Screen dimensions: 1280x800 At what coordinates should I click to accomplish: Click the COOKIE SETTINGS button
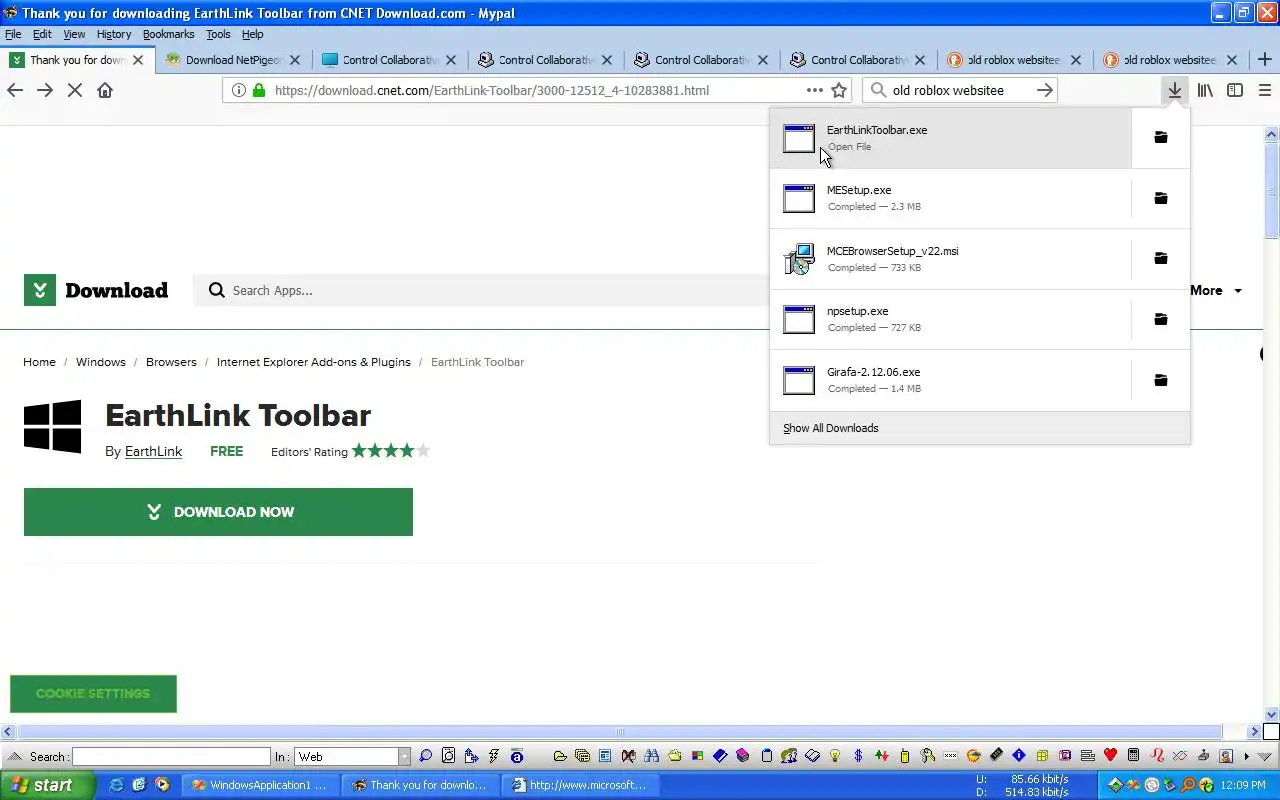click(x=93, y=693)
